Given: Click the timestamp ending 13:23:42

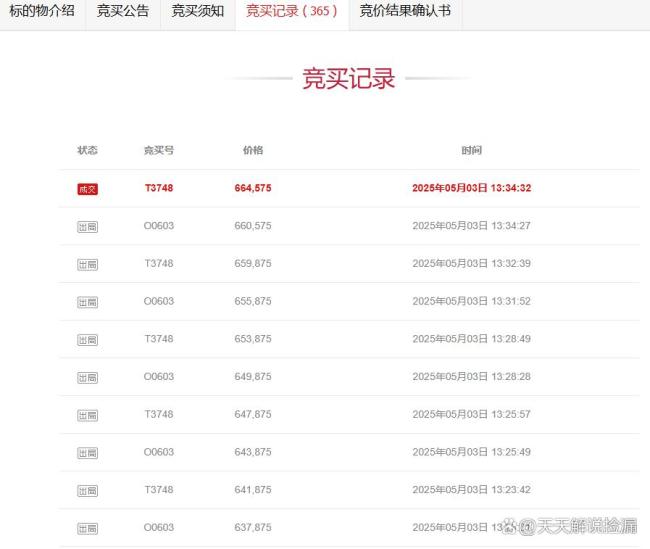Looking at the screenshot, I should (472, 490).
